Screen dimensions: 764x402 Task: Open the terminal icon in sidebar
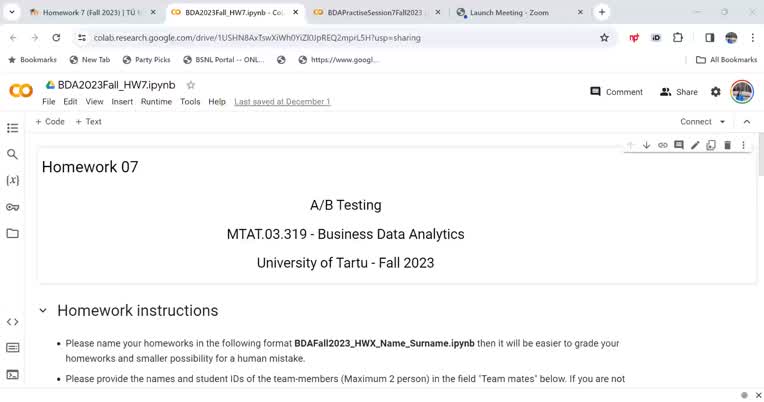pyautogui.click(x=13, y=374)
